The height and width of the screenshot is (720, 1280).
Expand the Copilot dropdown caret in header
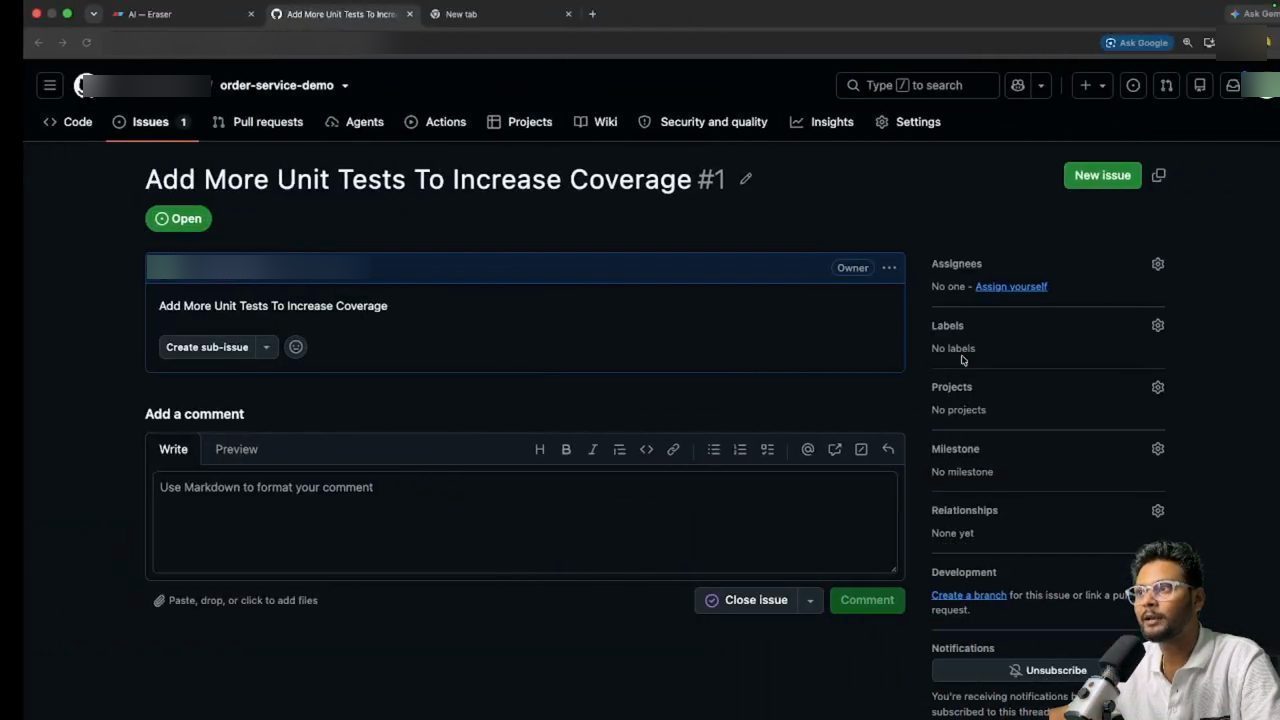(x=1041, y=86)
